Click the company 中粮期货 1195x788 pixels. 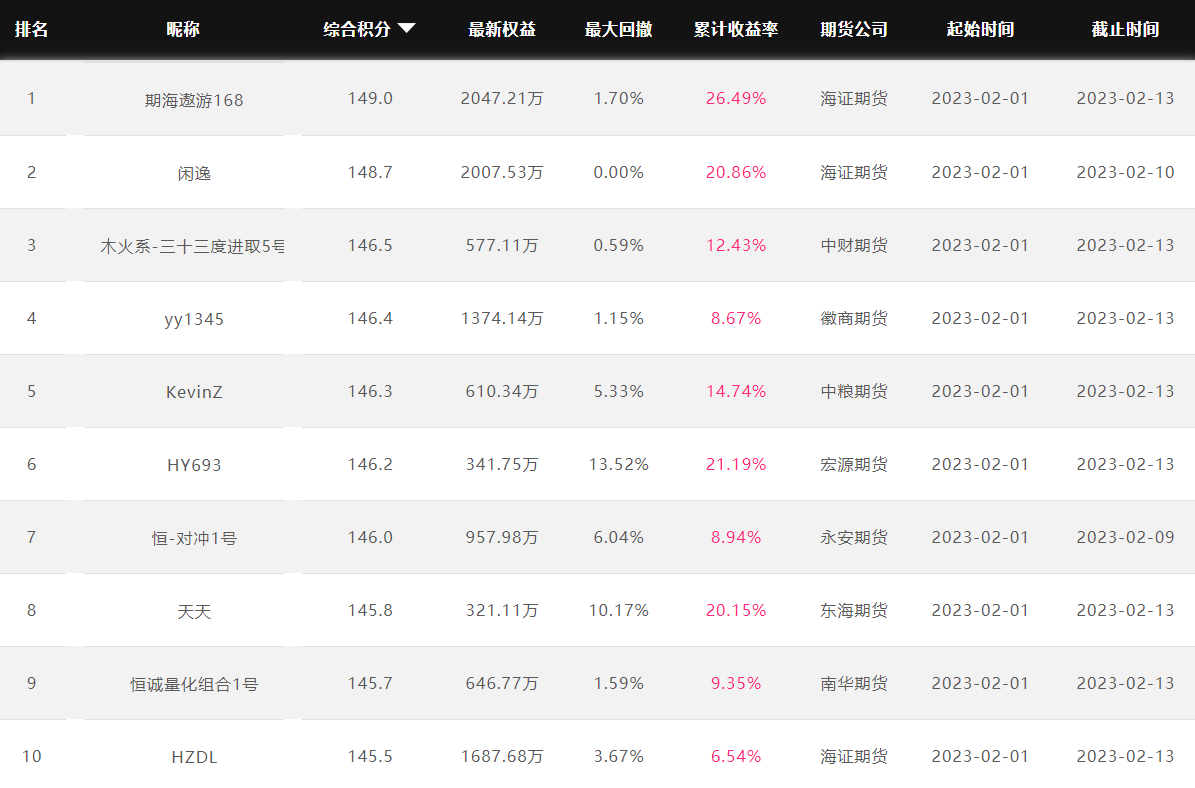point(854,391)
